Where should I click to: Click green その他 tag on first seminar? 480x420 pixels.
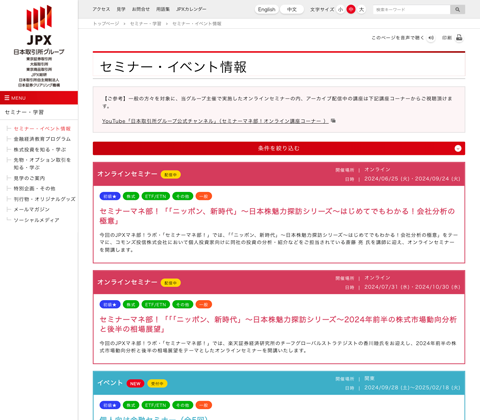tap(183, 196)
